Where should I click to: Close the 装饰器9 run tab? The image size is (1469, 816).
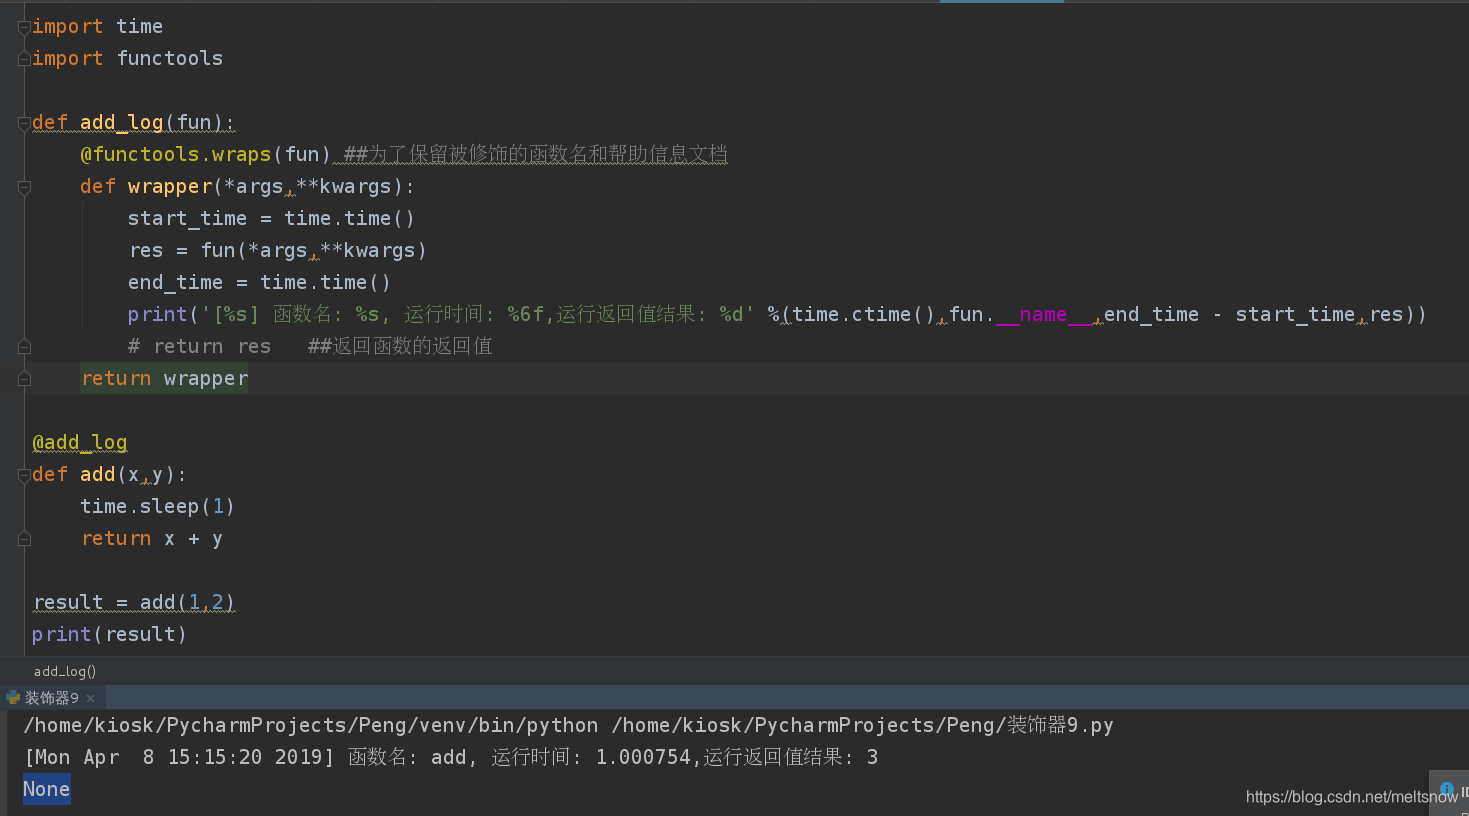click(91, 698)
